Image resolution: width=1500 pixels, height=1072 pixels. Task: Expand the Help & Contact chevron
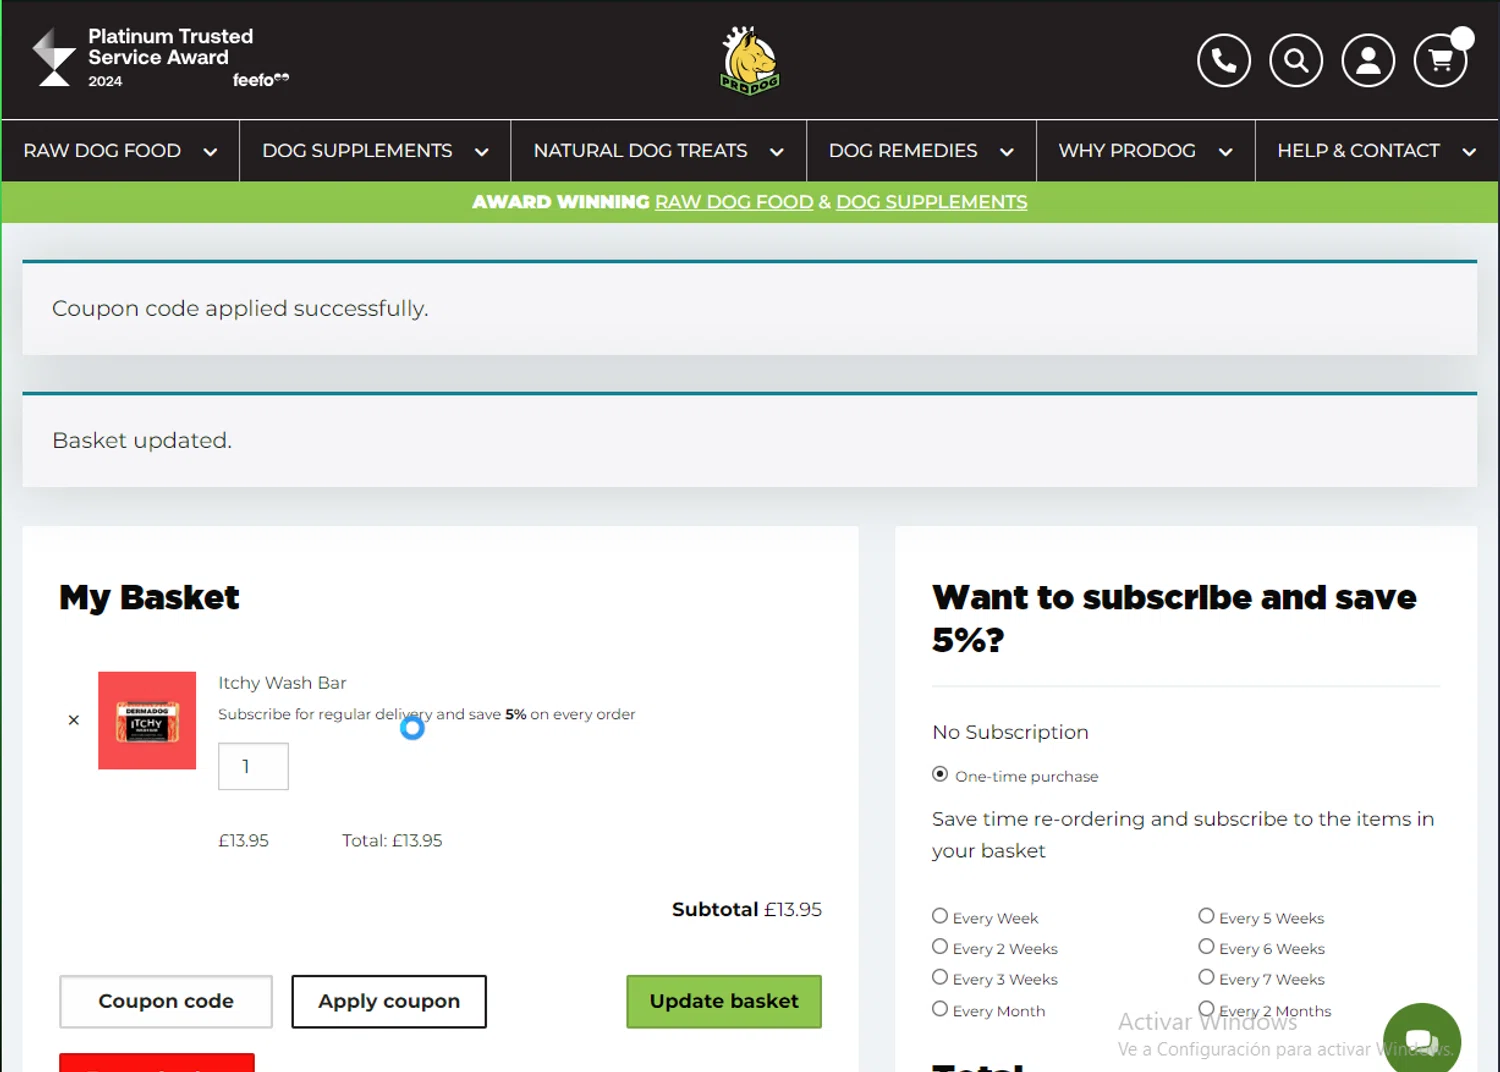click(x=1469, y=152)
